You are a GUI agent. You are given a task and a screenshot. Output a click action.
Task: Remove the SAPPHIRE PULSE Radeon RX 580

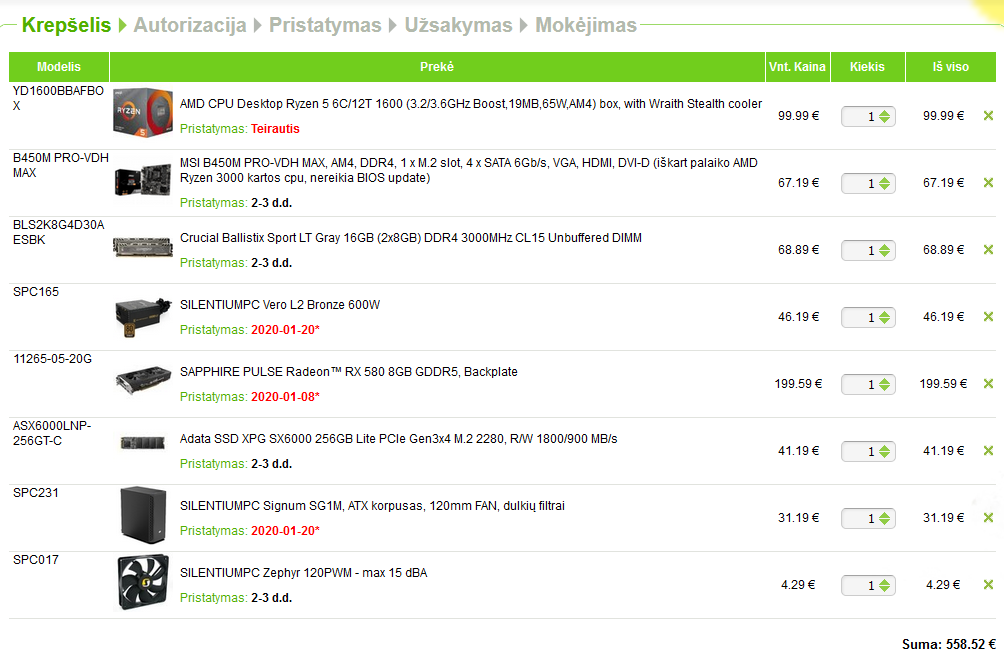(x=988, y=384)
